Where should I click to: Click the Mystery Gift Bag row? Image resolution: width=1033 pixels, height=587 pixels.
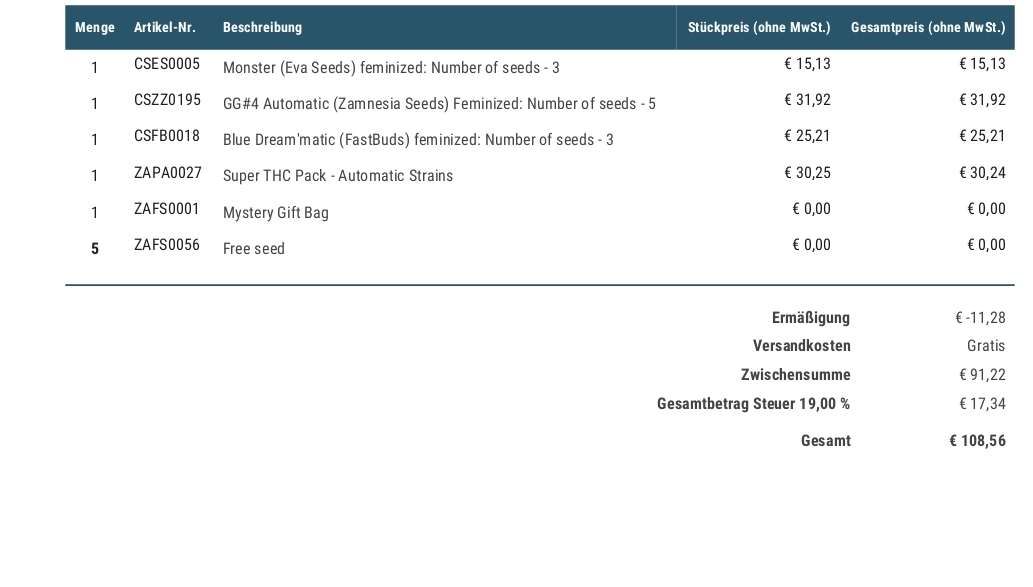(540, 212)
